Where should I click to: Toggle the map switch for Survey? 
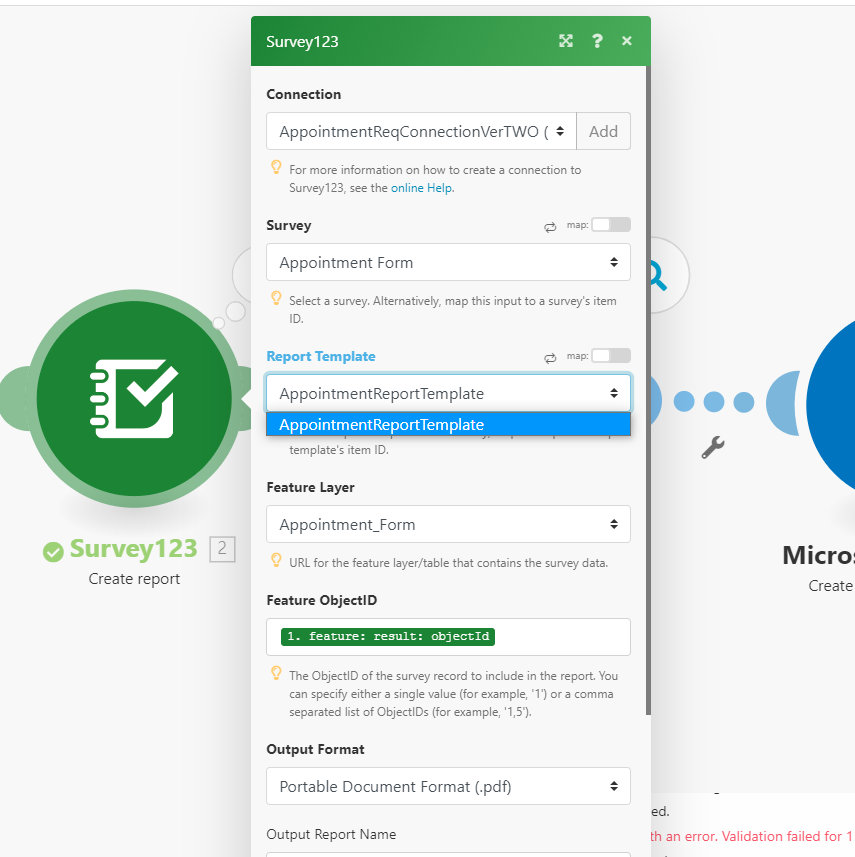click(x=611, y=225)
